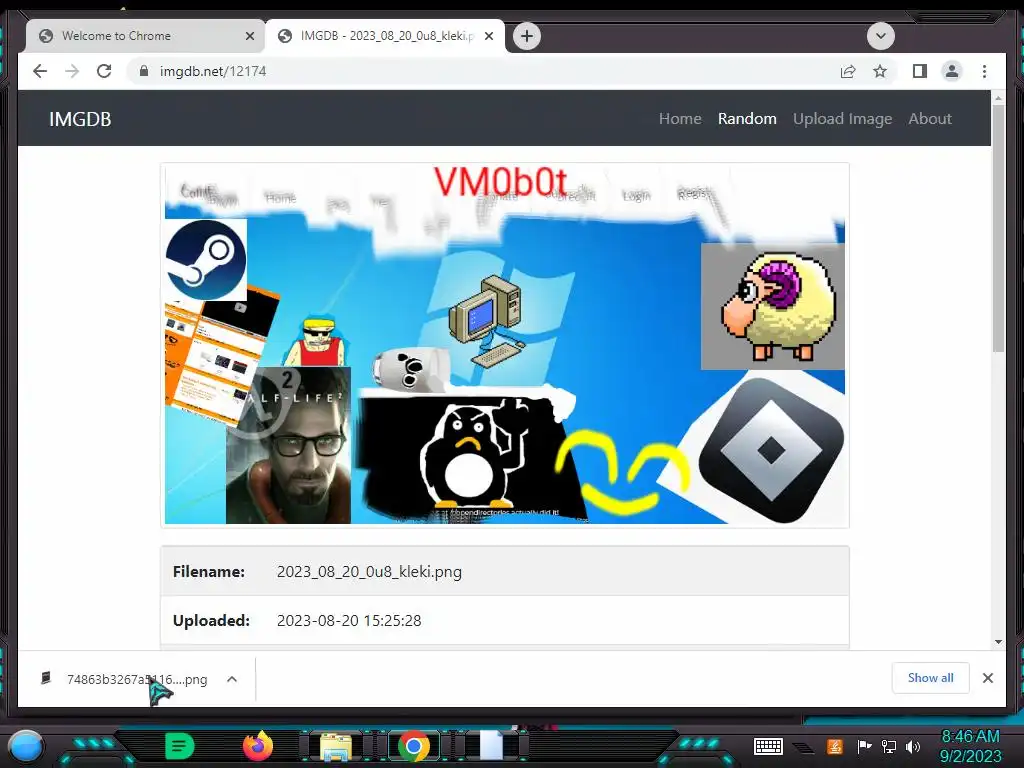Viewport: 1024px width, 768px height.
Task: Click the Filename: label
Action: pos(208,571)
